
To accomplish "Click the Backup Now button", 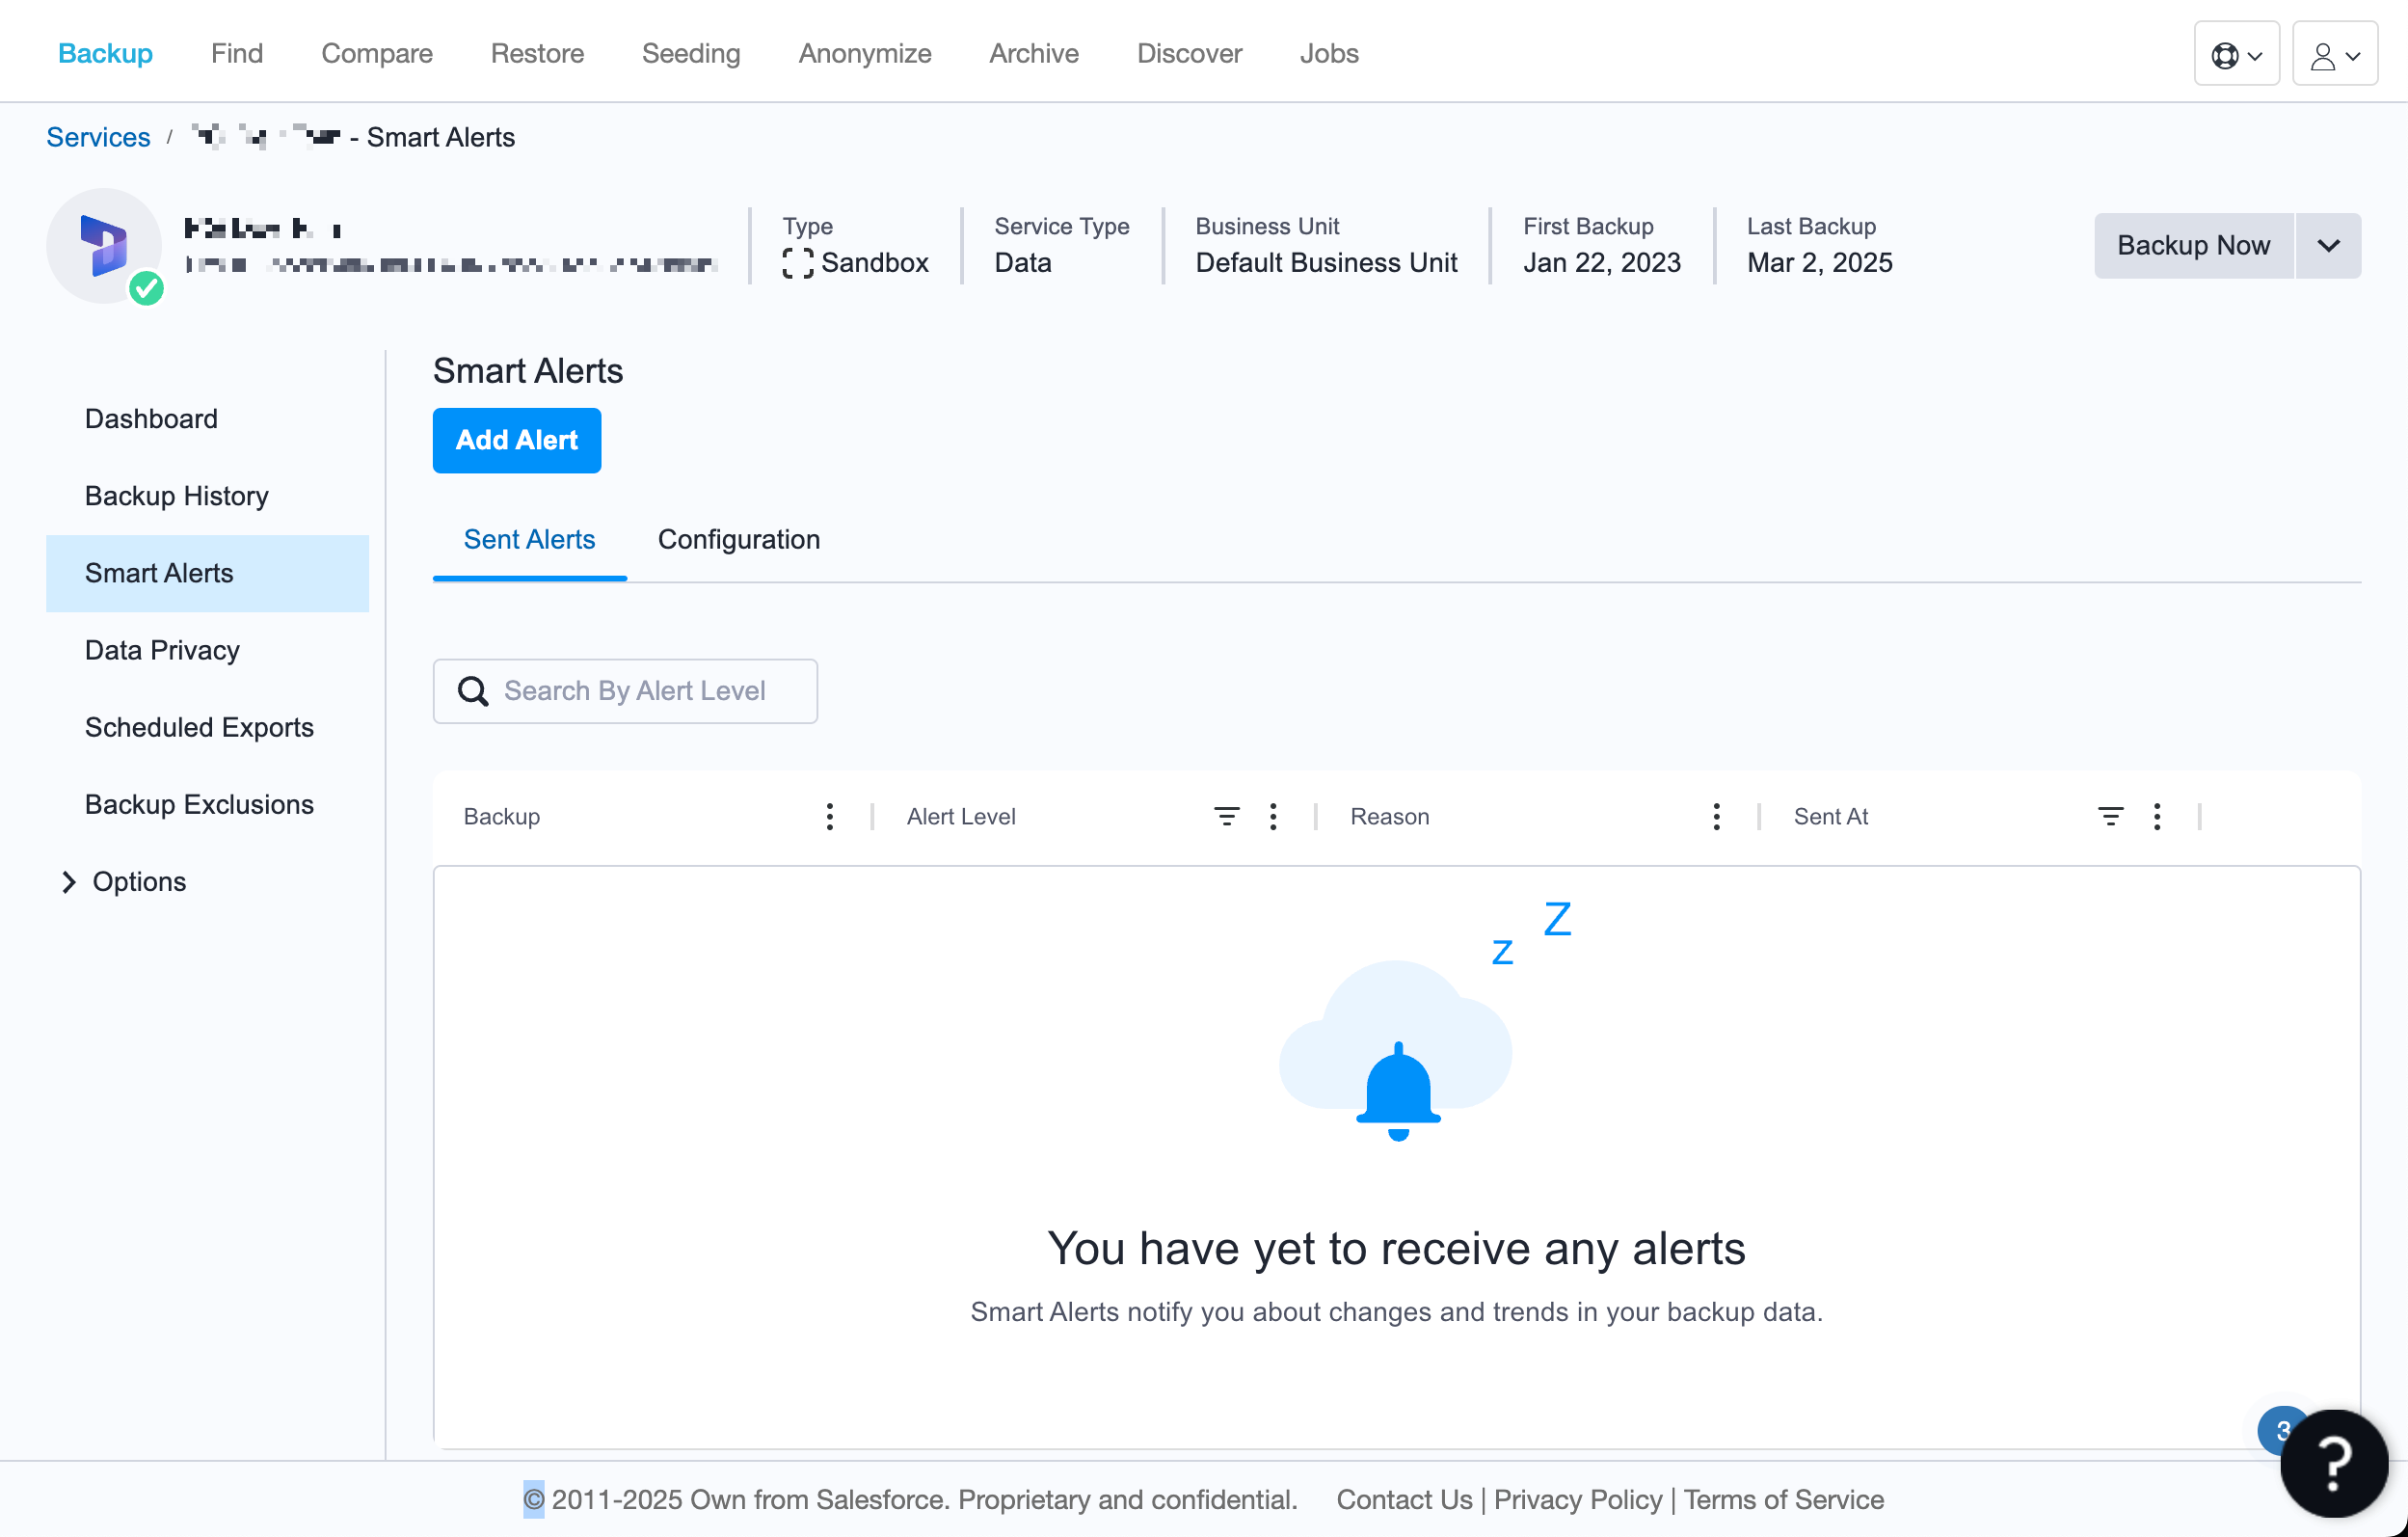I will pyautogui.click(x=2193, y=245).
